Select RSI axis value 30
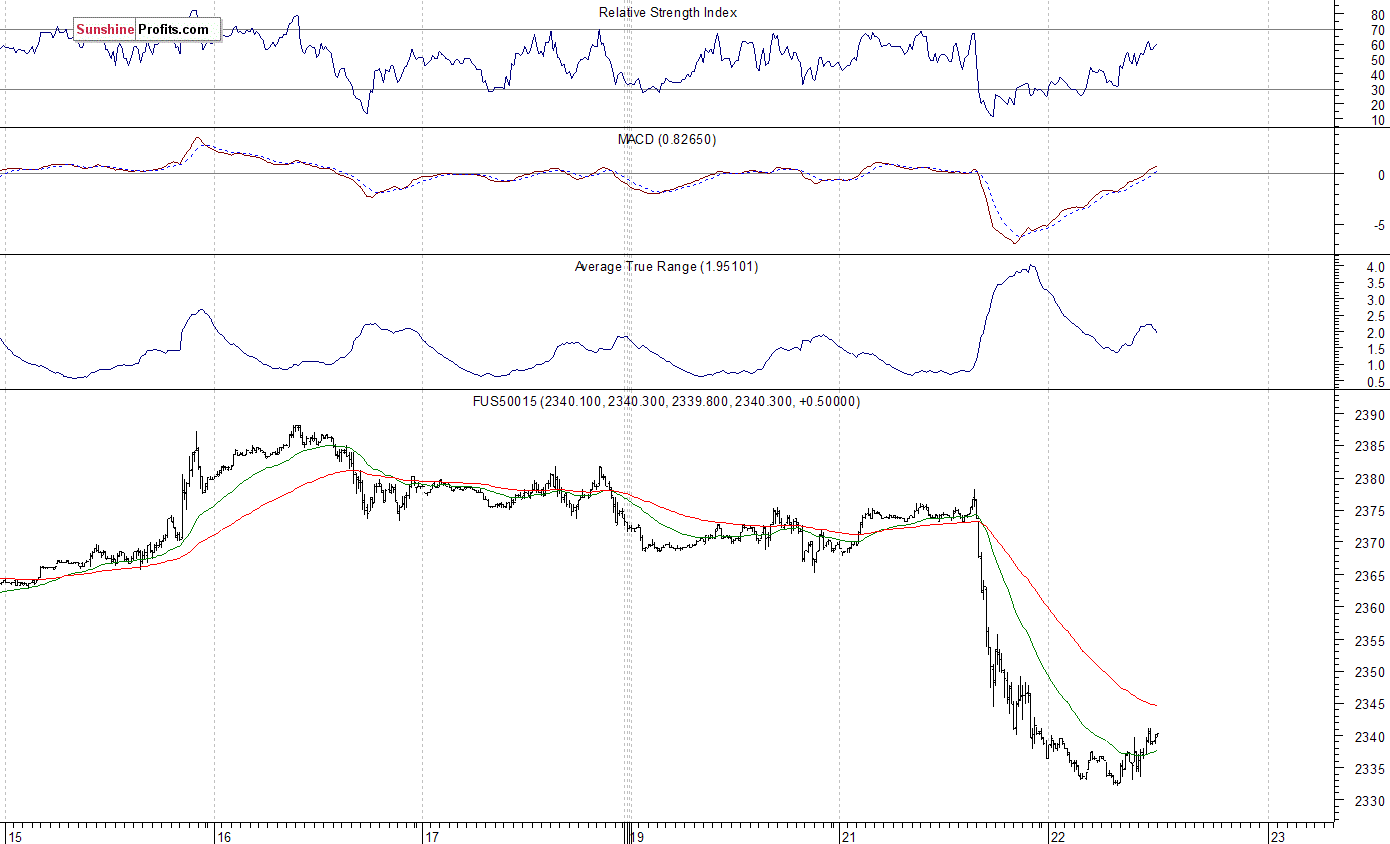Screen dimensions: 1390x844 pos(1378,90)
